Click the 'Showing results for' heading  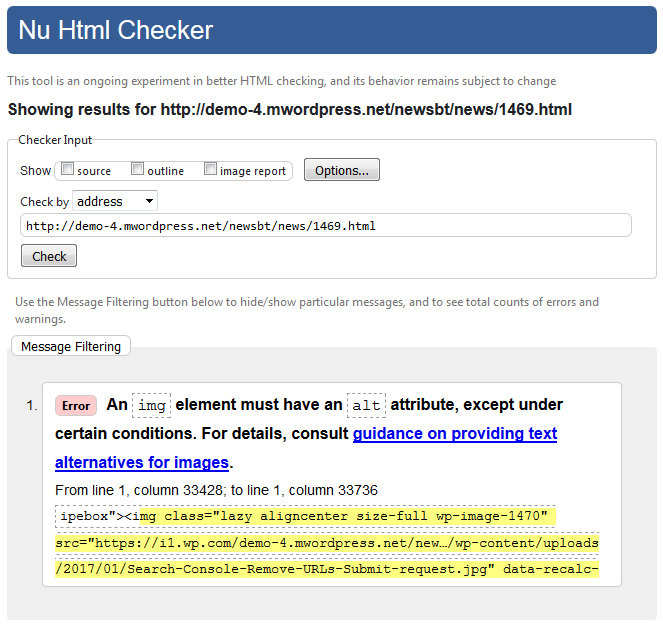click(290, 110)
